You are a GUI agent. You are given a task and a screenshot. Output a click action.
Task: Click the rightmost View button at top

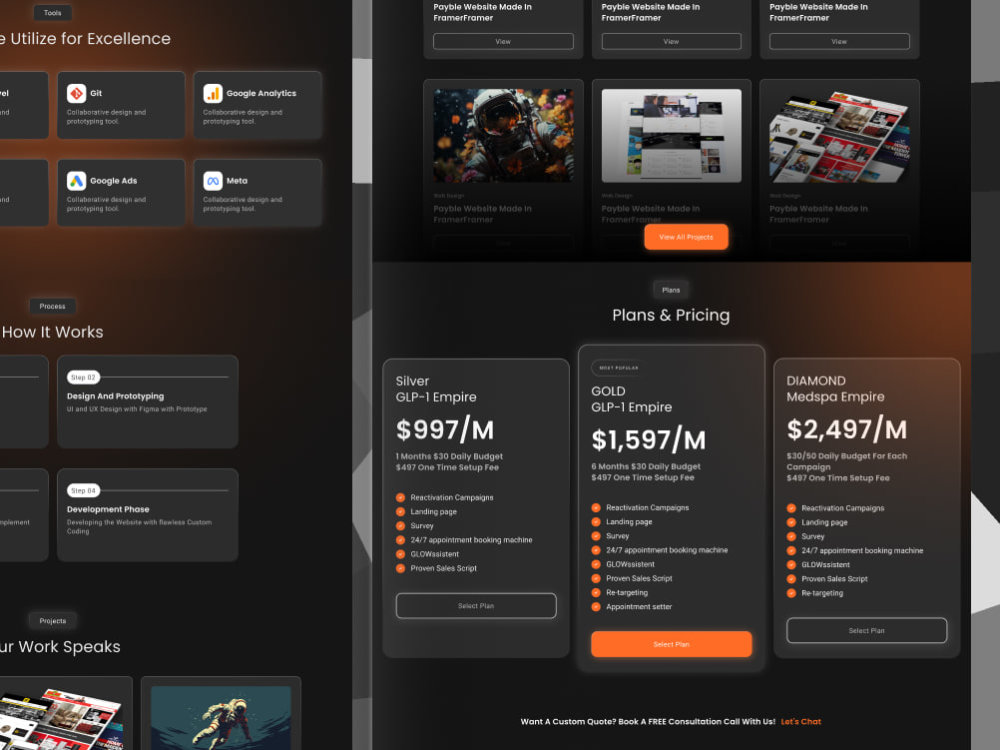(839, 41)
